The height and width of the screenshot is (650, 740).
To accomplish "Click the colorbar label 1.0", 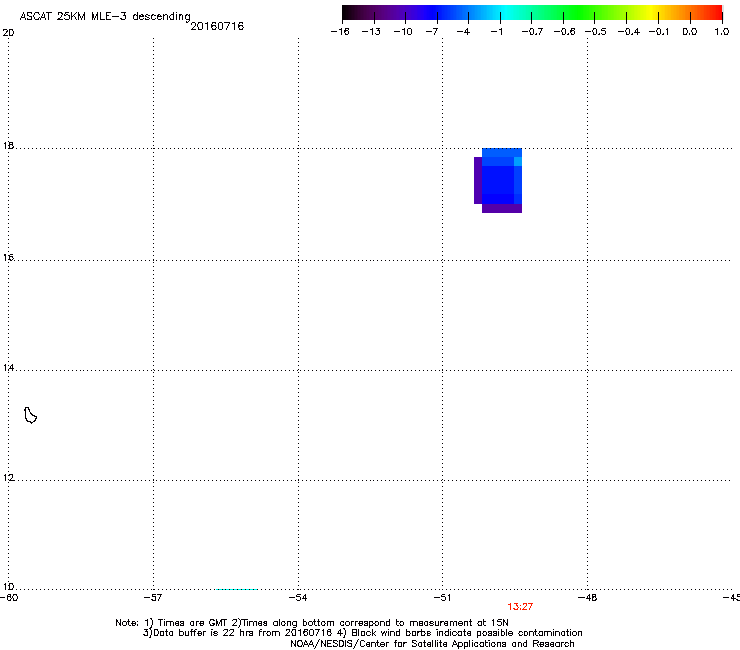I will pos(722,32).
